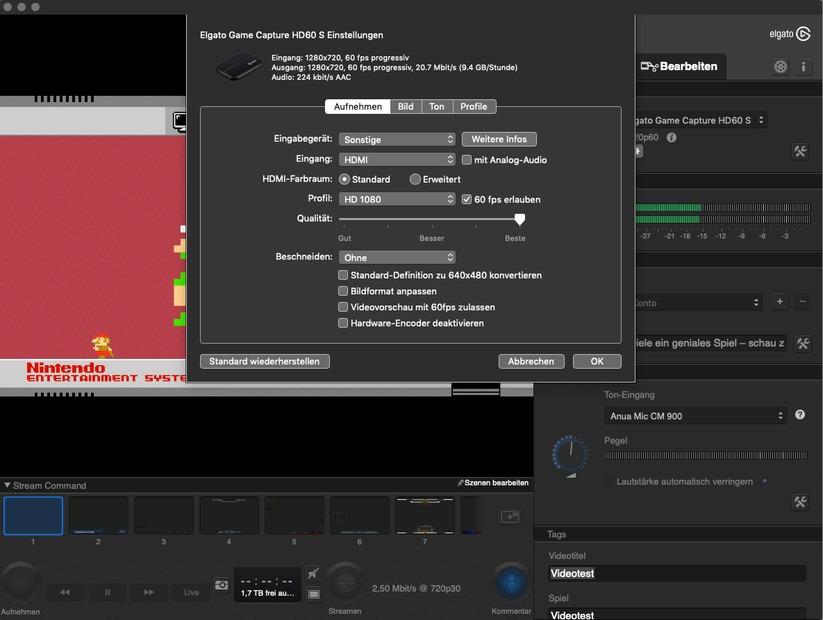Check Hardware-Encoder deaktivieren
This screenshot has width=823, height=620.
coord(343,323)
